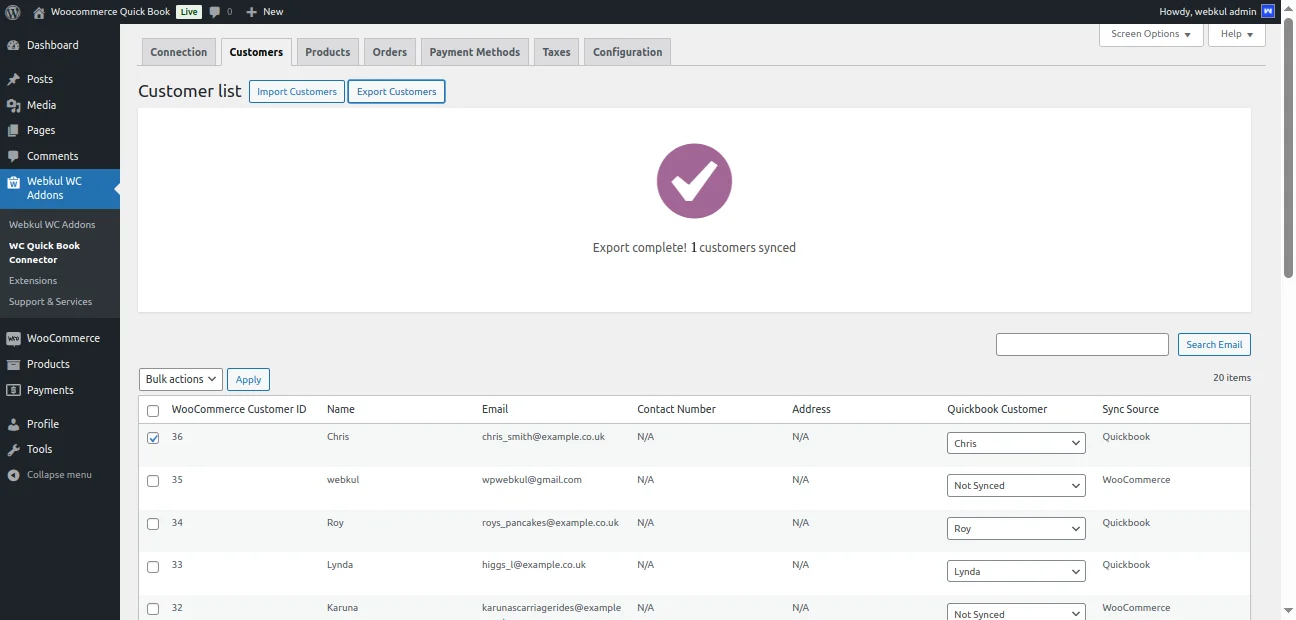The height and width of the screenshot is (620, 1296).
Task: Click the WooCommerce sidebar icon
Action: [13, 338]
